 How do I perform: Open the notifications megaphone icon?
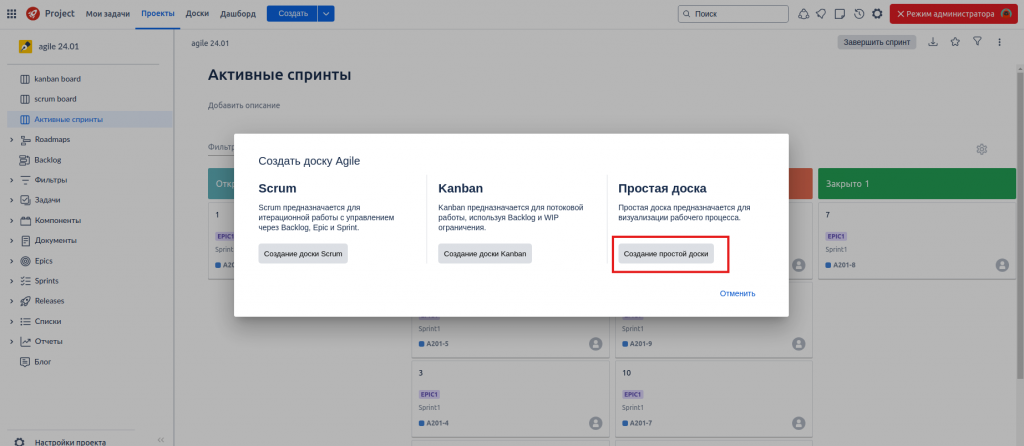[822, 14]
